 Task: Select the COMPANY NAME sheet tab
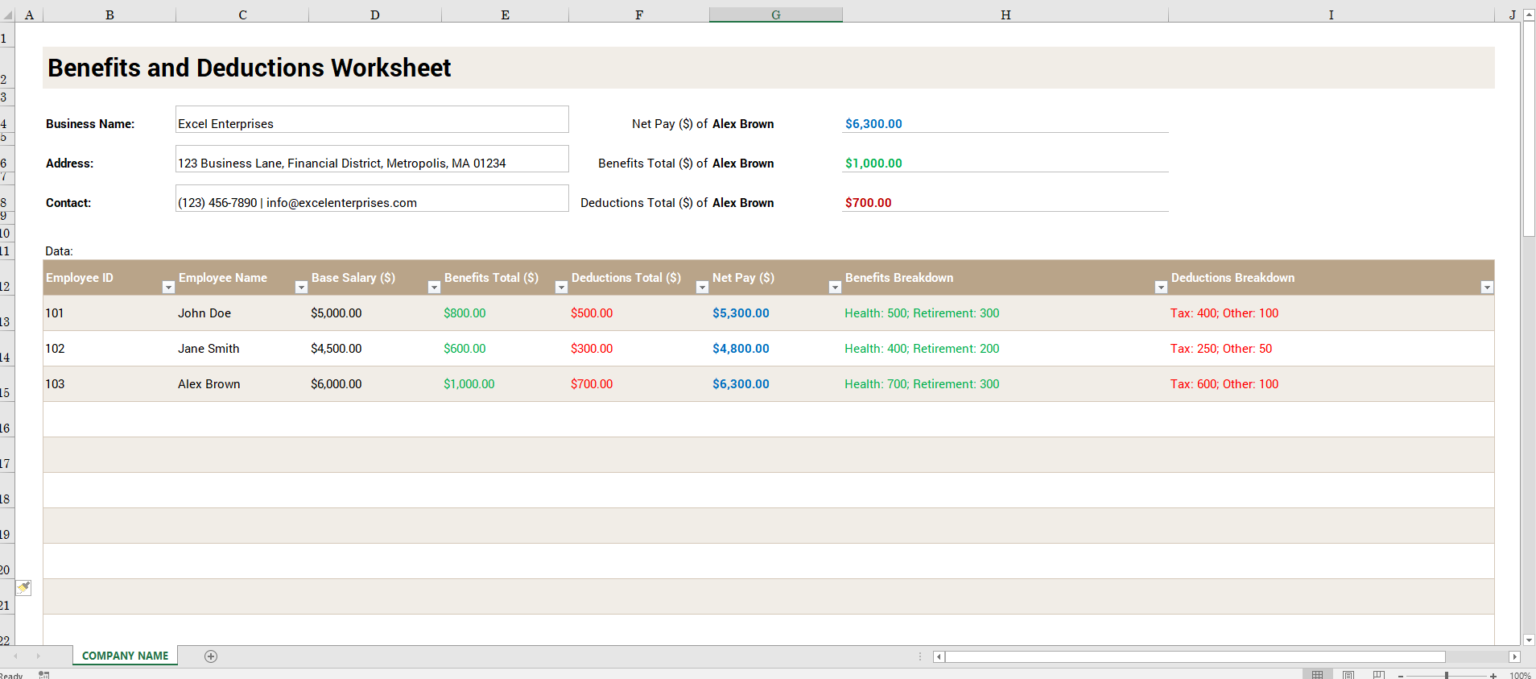[125, 656]
